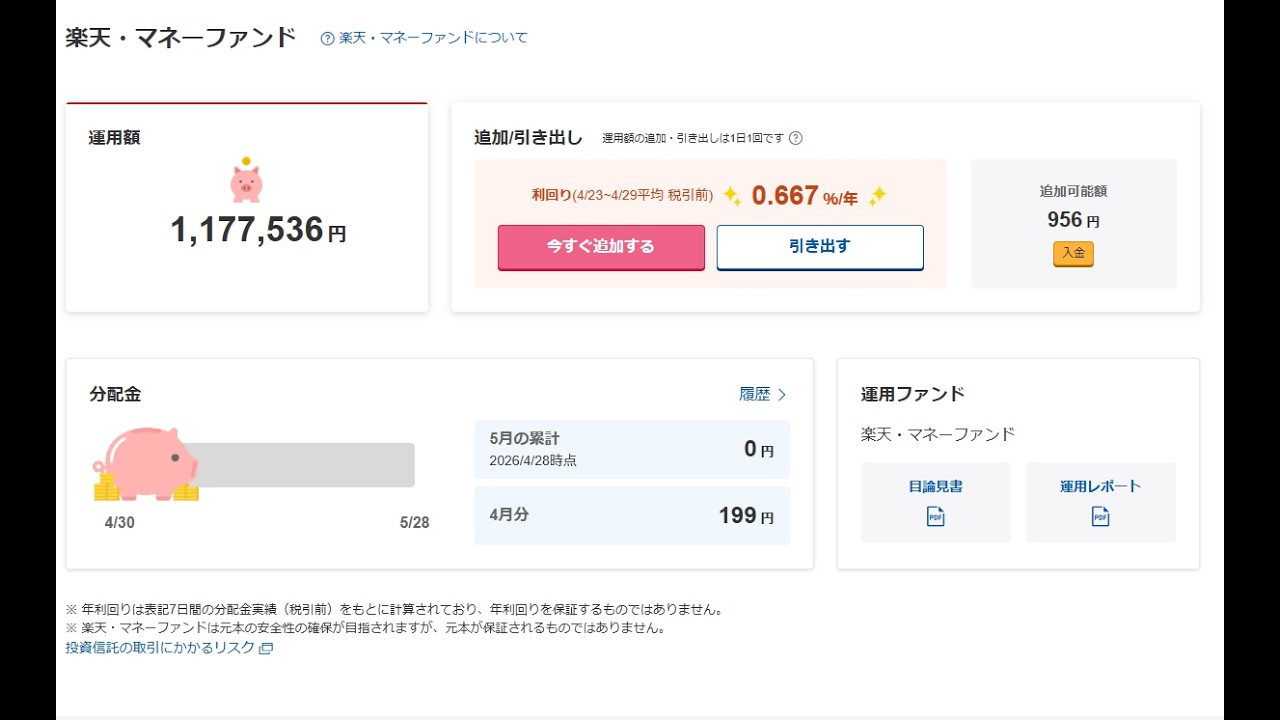The height and width of the screenshot is (720, 1280).
Task: Click the 引き出す button
Action: tap(820, 247)
